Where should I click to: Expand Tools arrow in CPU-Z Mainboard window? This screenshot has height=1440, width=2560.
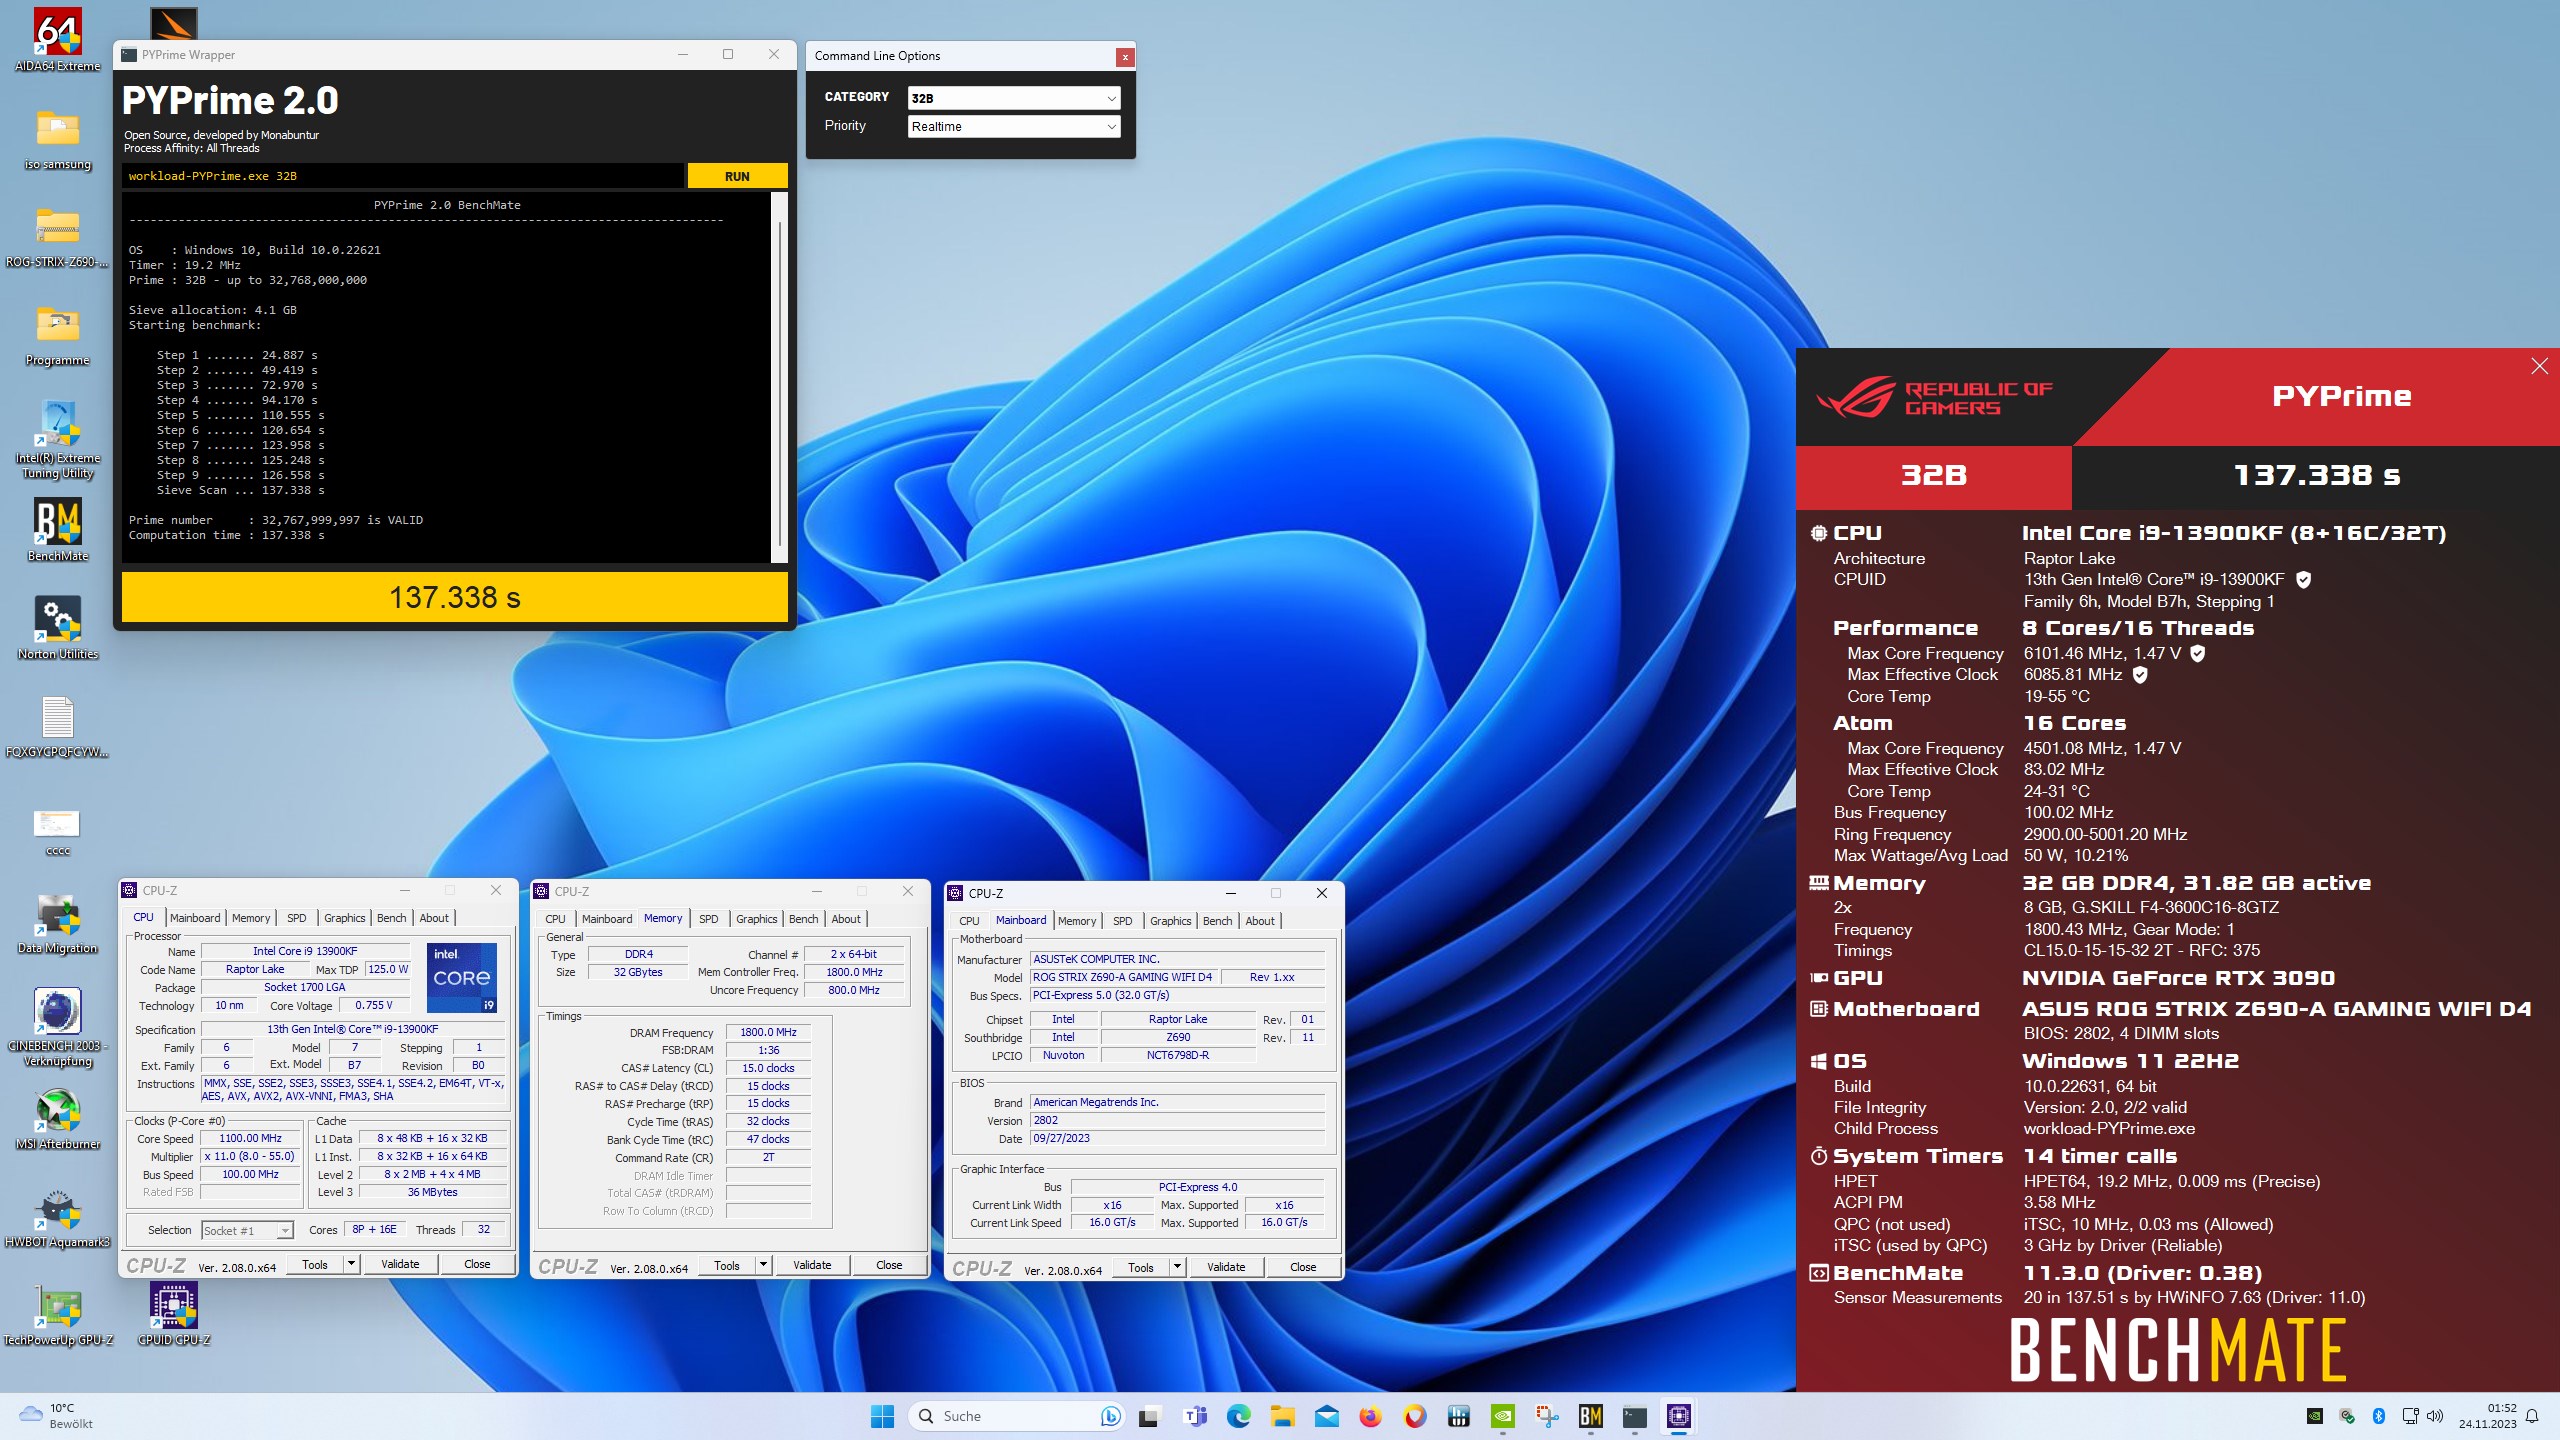(x=1177, y=1267)
